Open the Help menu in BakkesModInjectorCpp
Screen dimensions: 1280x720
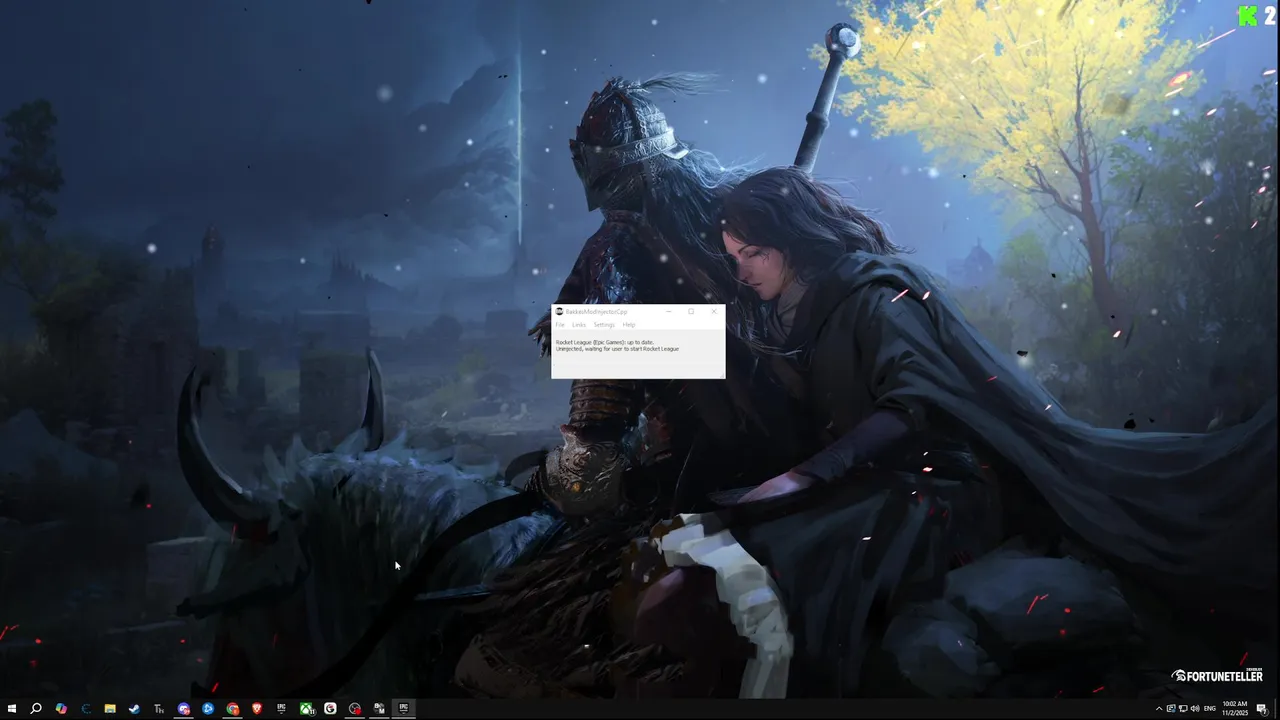629,325
